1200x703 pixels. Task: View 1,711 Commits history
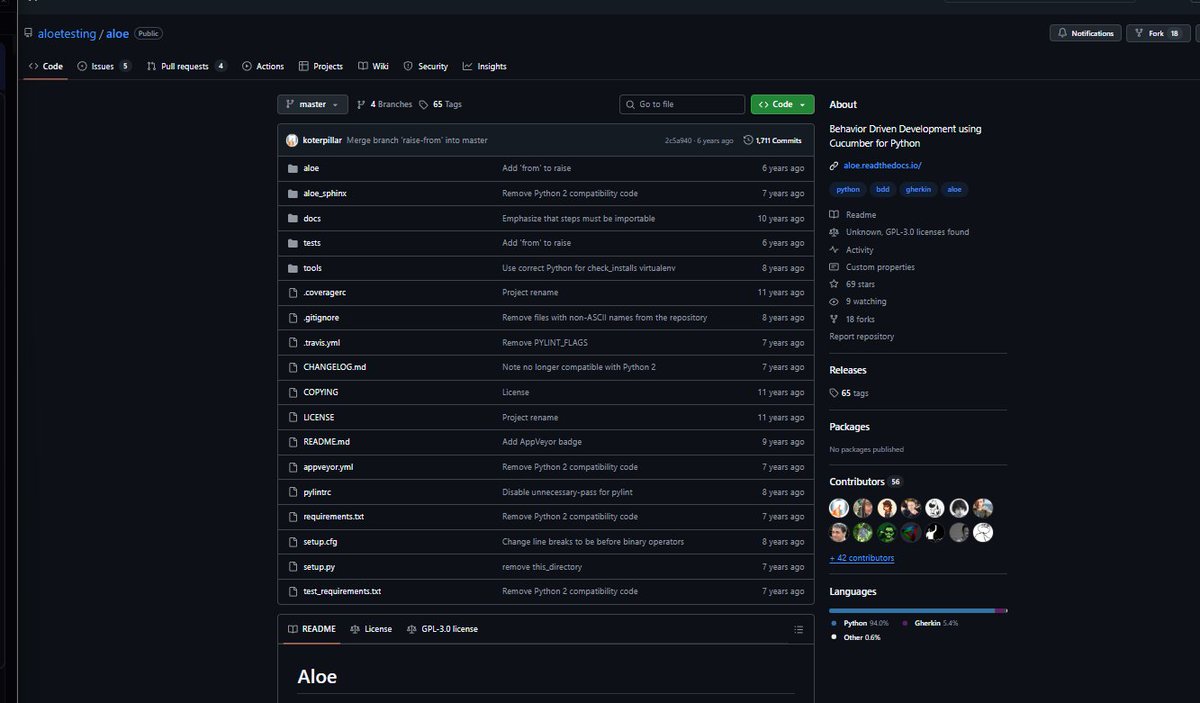tap(772, 141)
